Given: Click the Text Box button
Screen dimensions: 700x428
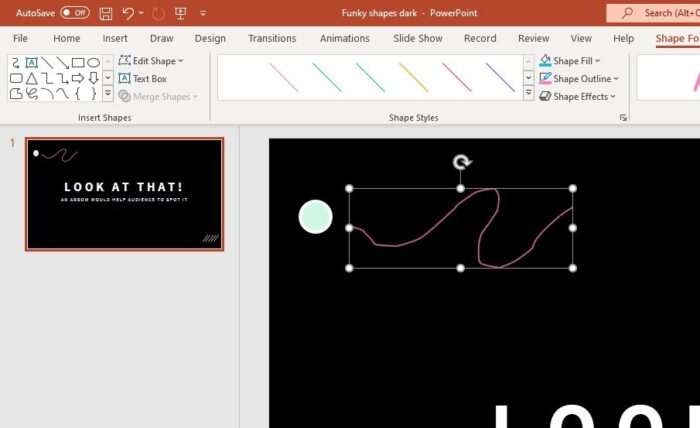Looking at the screenshot, I should [143, 79].
